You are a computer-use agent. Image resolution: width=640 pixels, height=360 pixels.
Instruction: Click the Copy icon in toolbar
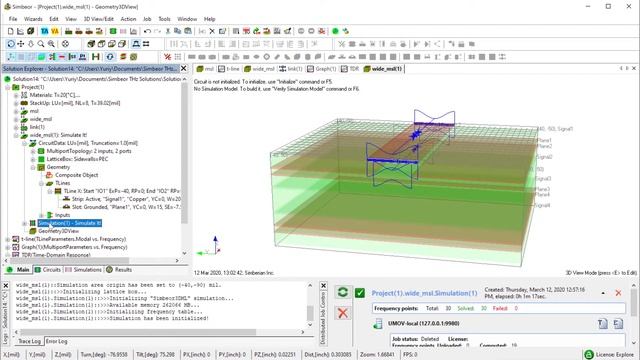tap(178, 31)
